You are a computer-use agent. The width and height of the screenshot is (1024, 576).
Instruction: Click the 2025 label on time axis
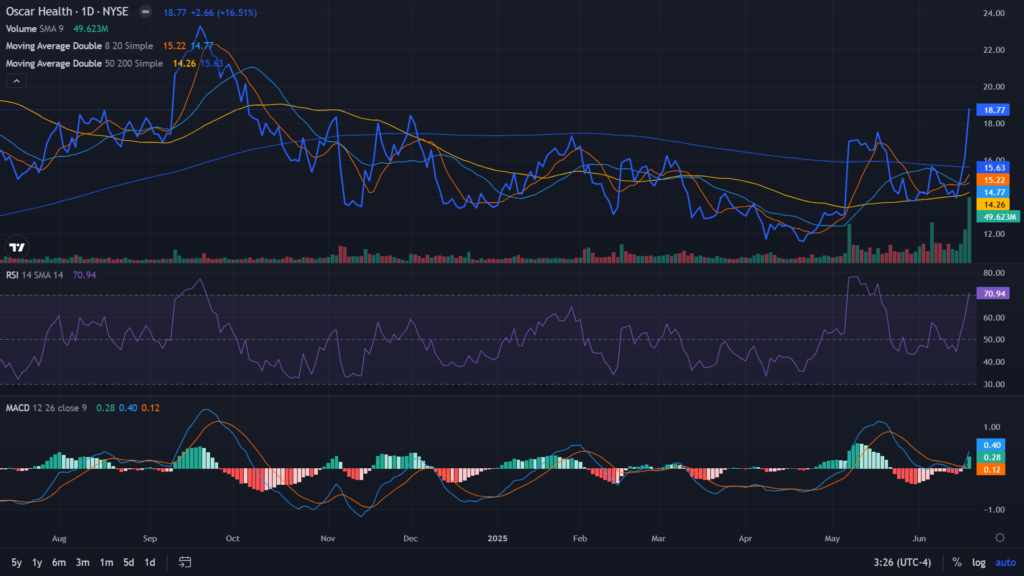(498, 539)
